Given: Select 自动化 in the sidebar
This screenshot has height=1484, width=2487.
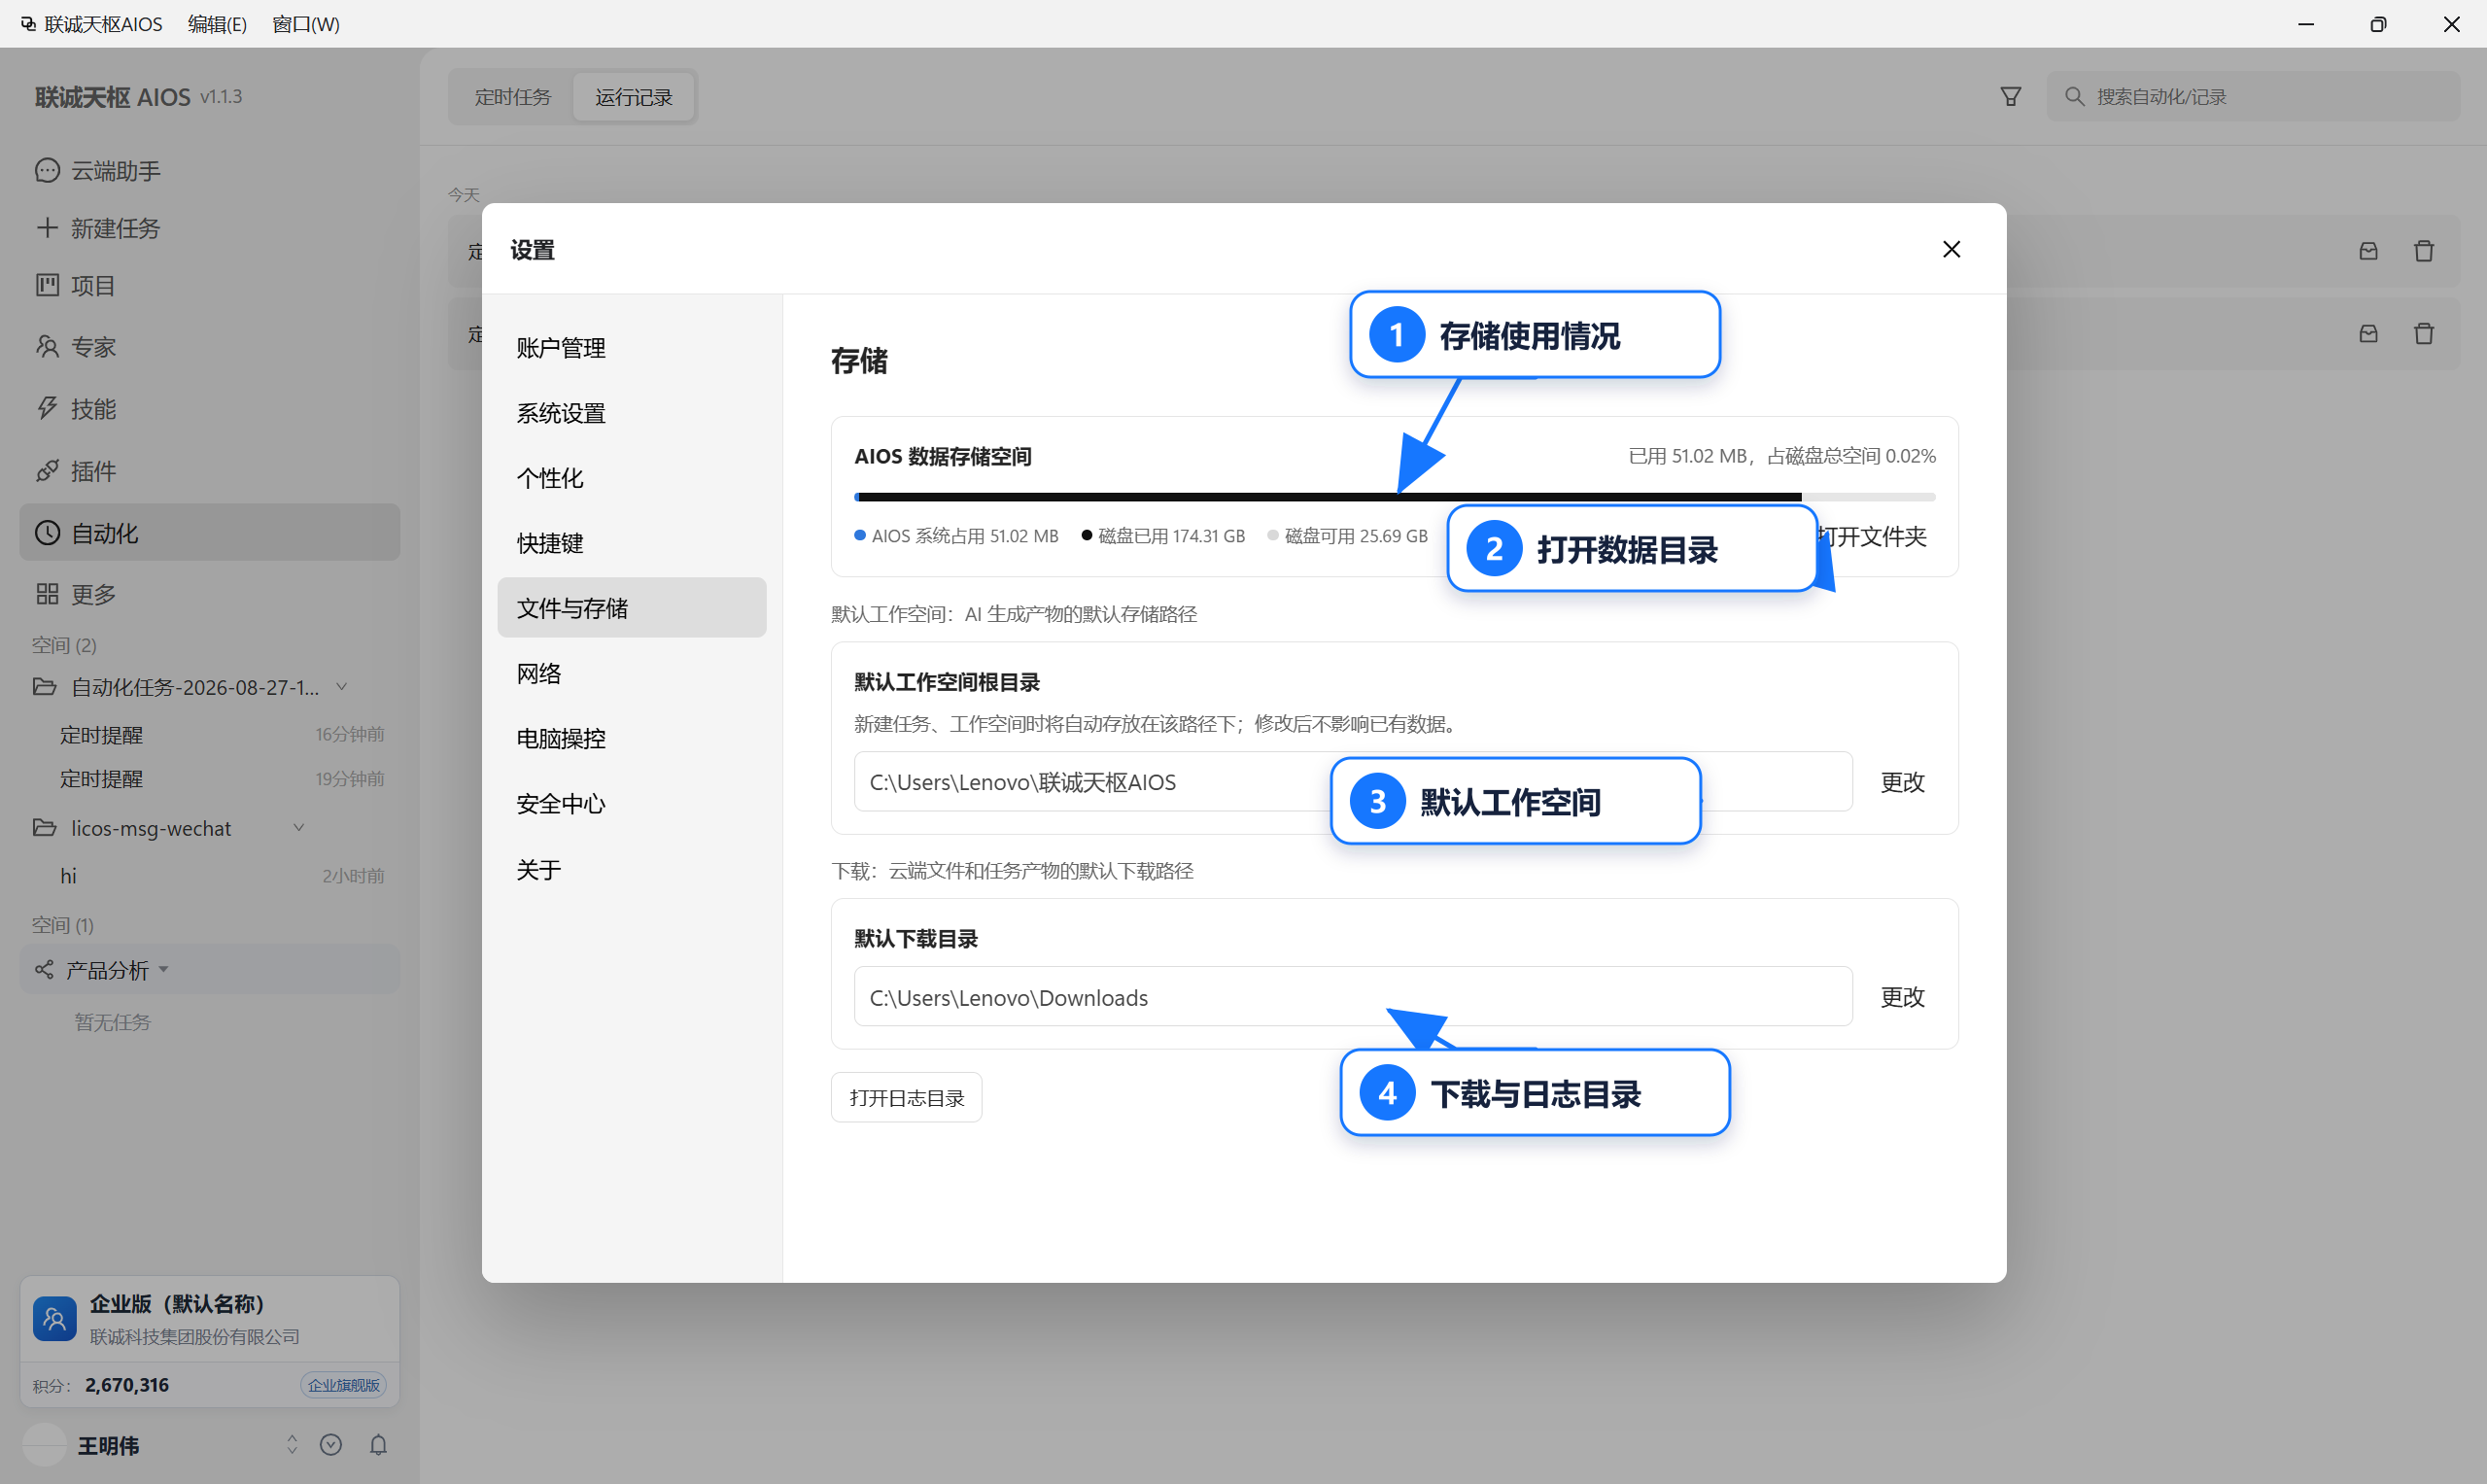Looking at the screenshot, I should pos(210,533).
